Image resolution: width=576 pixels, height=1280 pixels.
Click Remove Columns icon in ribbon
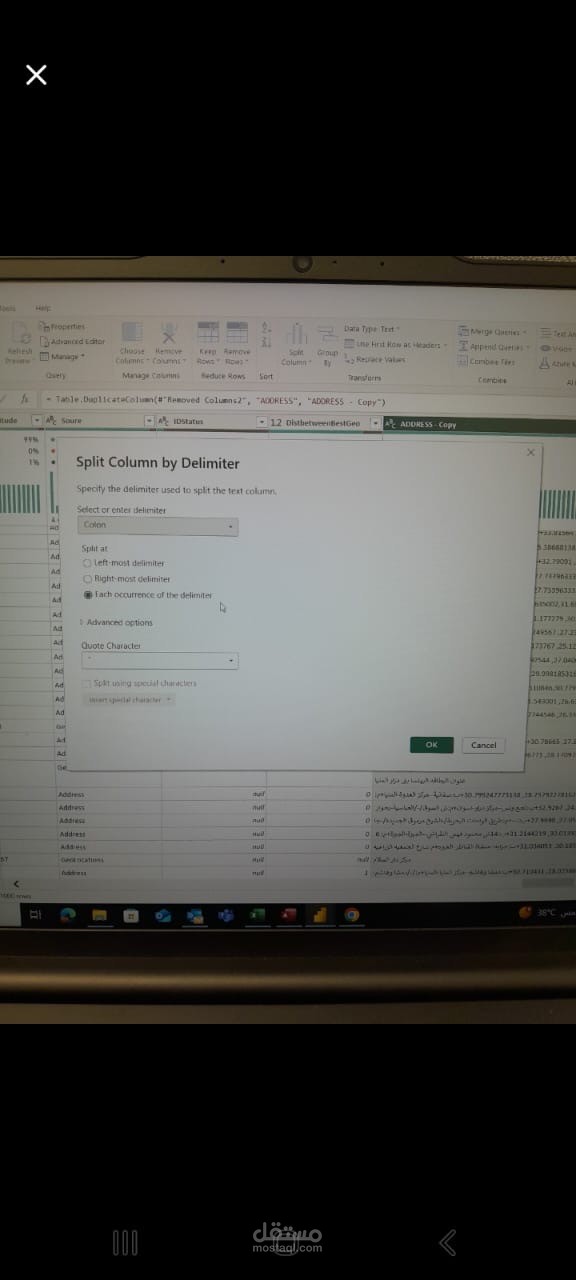click(x=169, y=334)
